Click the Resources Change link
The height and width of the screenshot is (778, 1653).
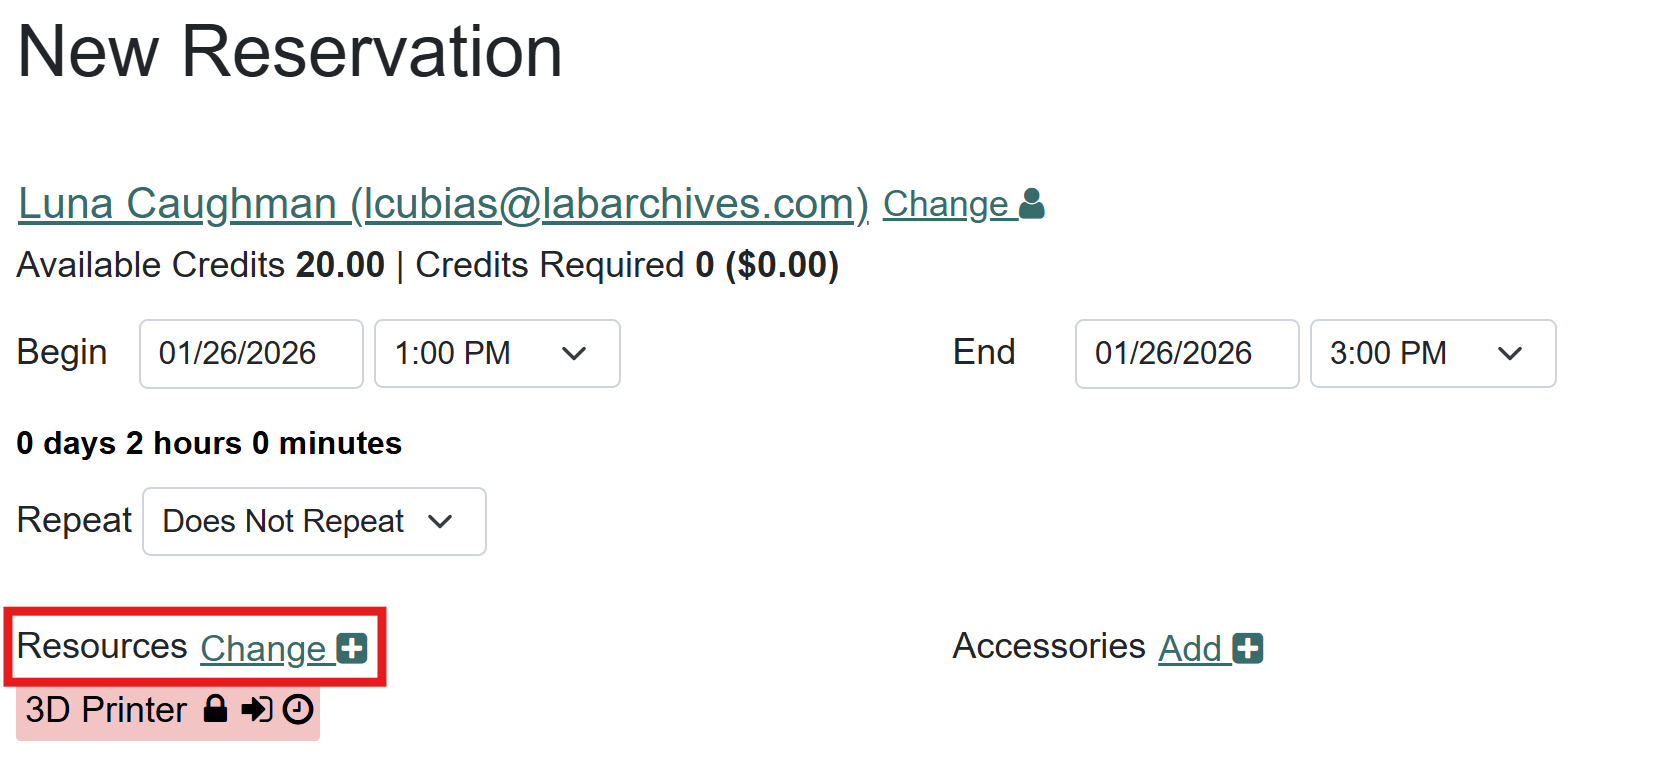[263, 649]
